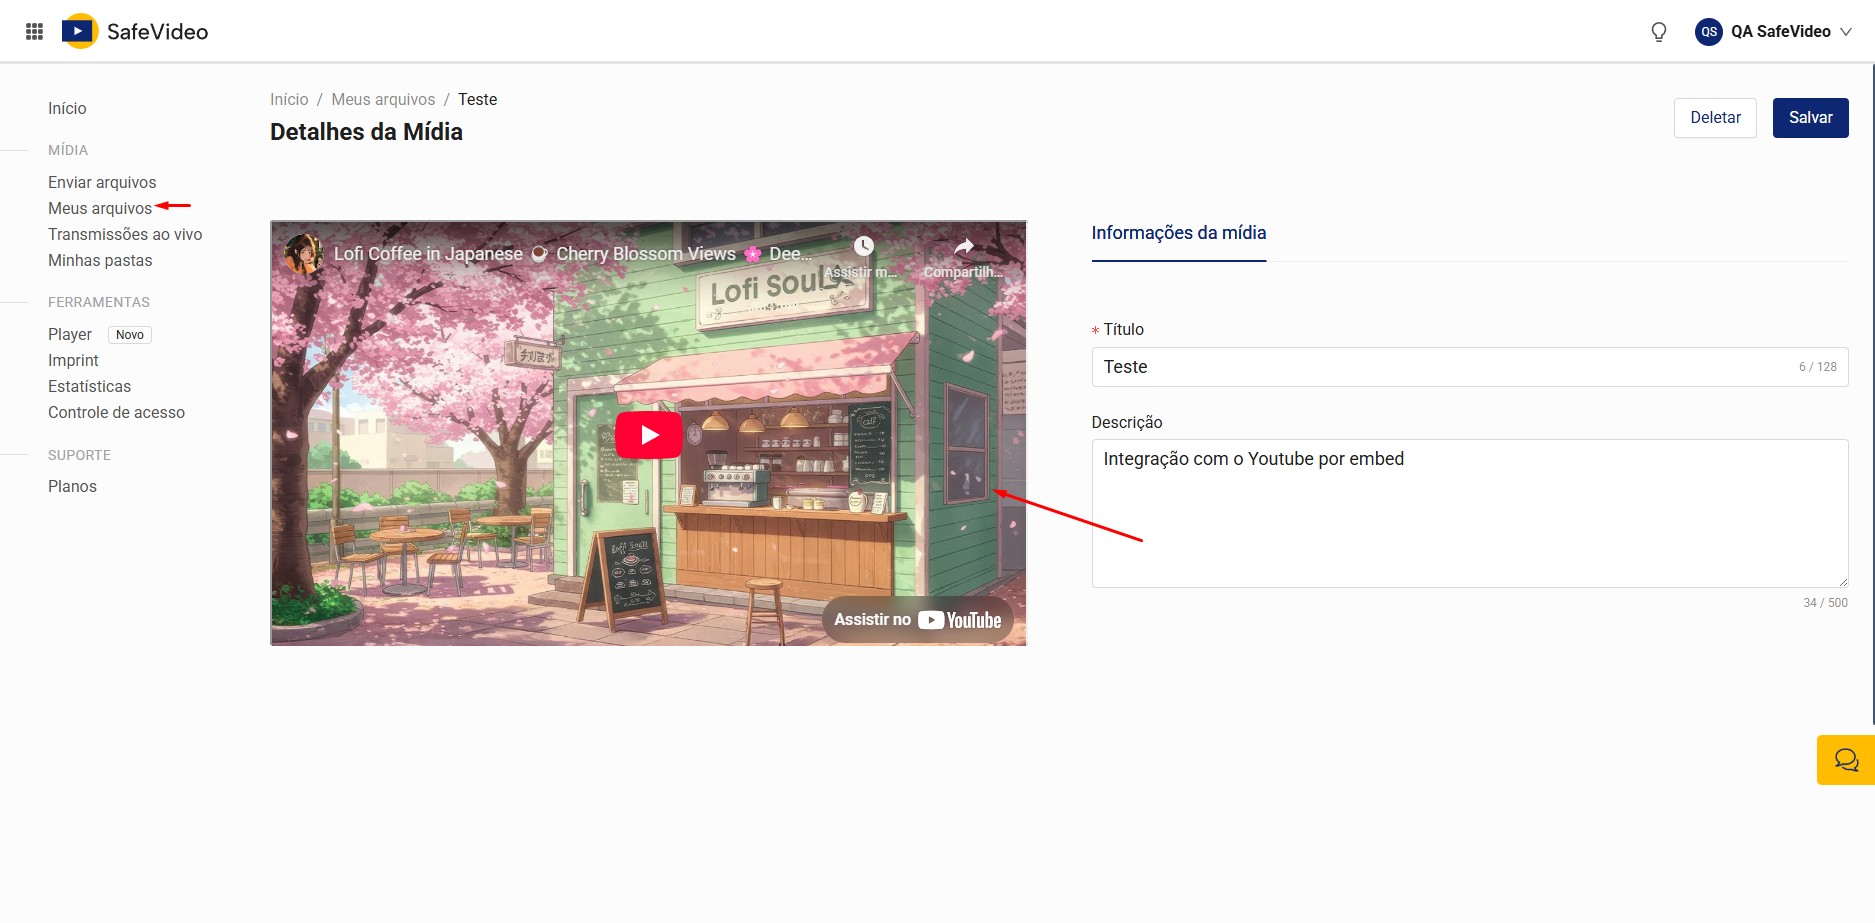Click the Teste breadcrumb item
The image size is (1875, 923).
(477, 99)
